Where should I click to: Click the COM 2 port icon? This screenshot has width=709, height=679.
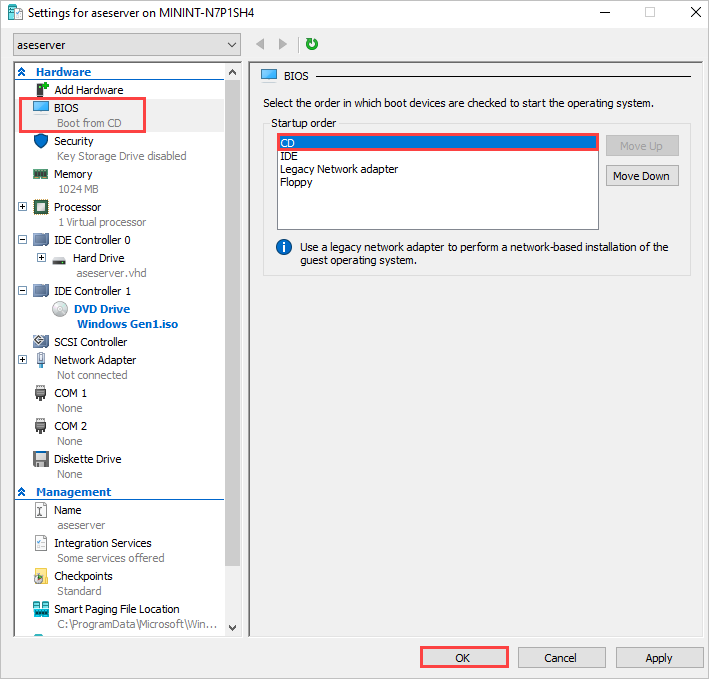point(40,426)
